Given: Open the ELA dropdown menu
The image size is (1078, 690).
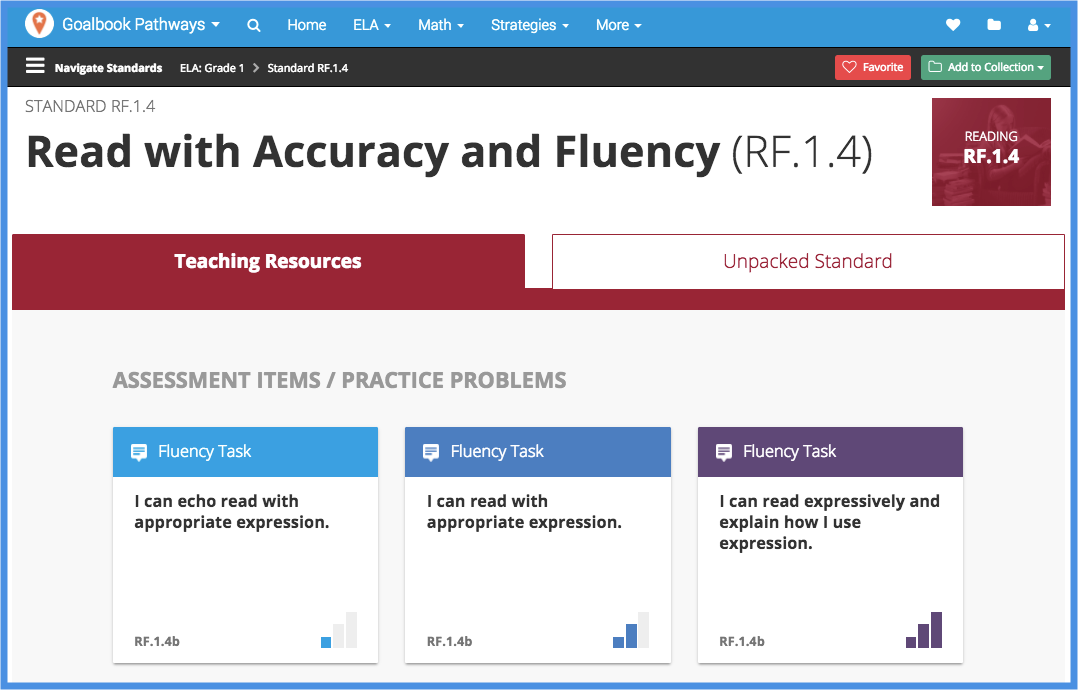Looking at the screenshot, I should 371,24.
